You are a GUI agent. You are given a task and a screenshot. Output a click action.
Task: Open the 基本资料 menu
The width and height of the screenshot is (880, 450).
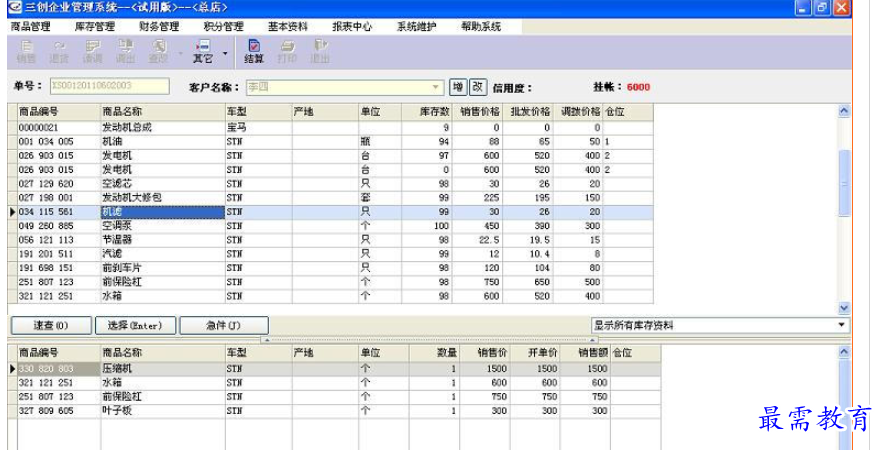click(288, 26)
